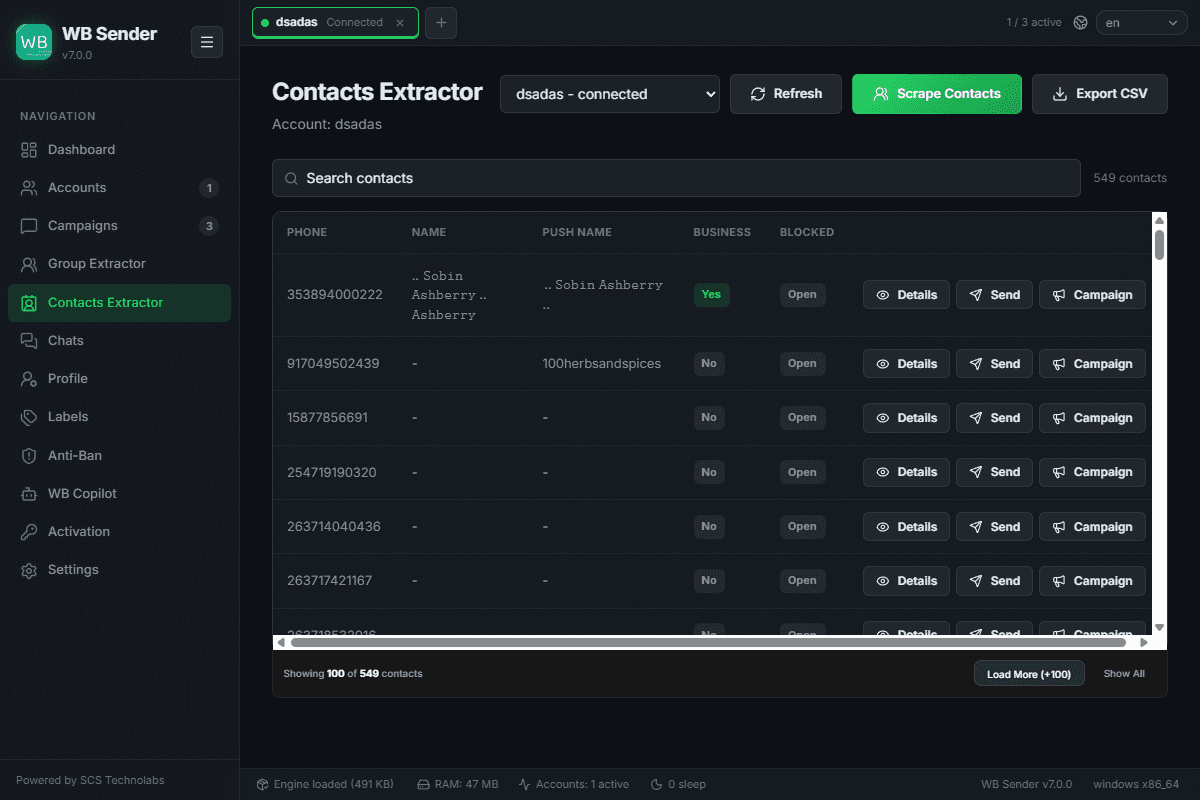Image resolution: width=1200 pixels, height=800 pixels.
Task: Click Campaign for 15877856691
Action: [1092, 418]
